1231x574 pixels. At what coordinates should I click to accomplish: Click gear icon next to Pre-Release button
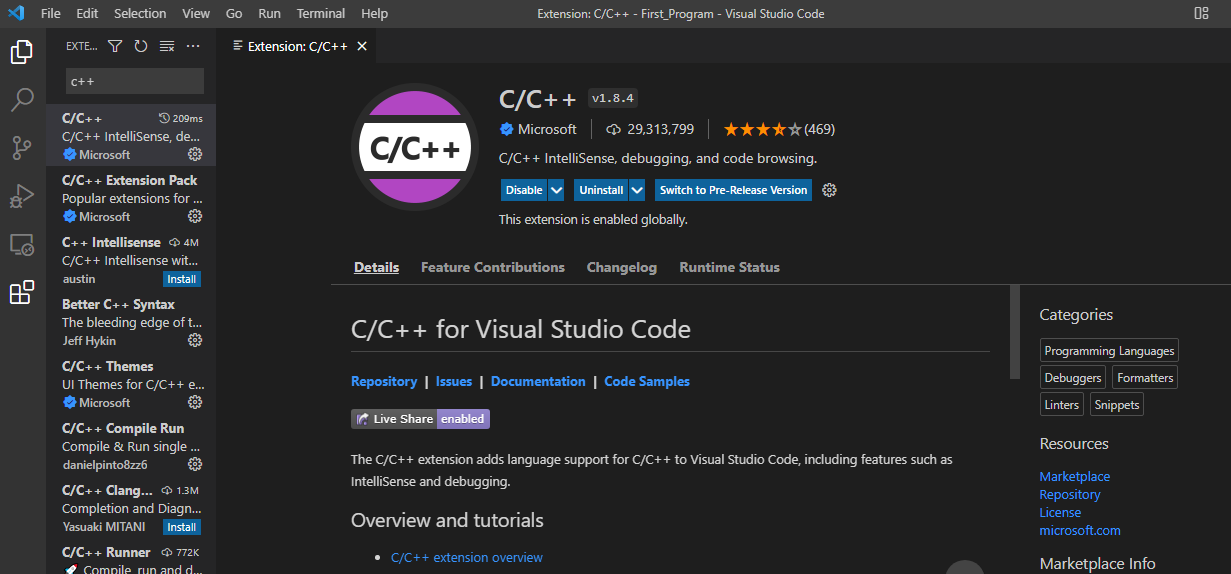tap(829, 190)
